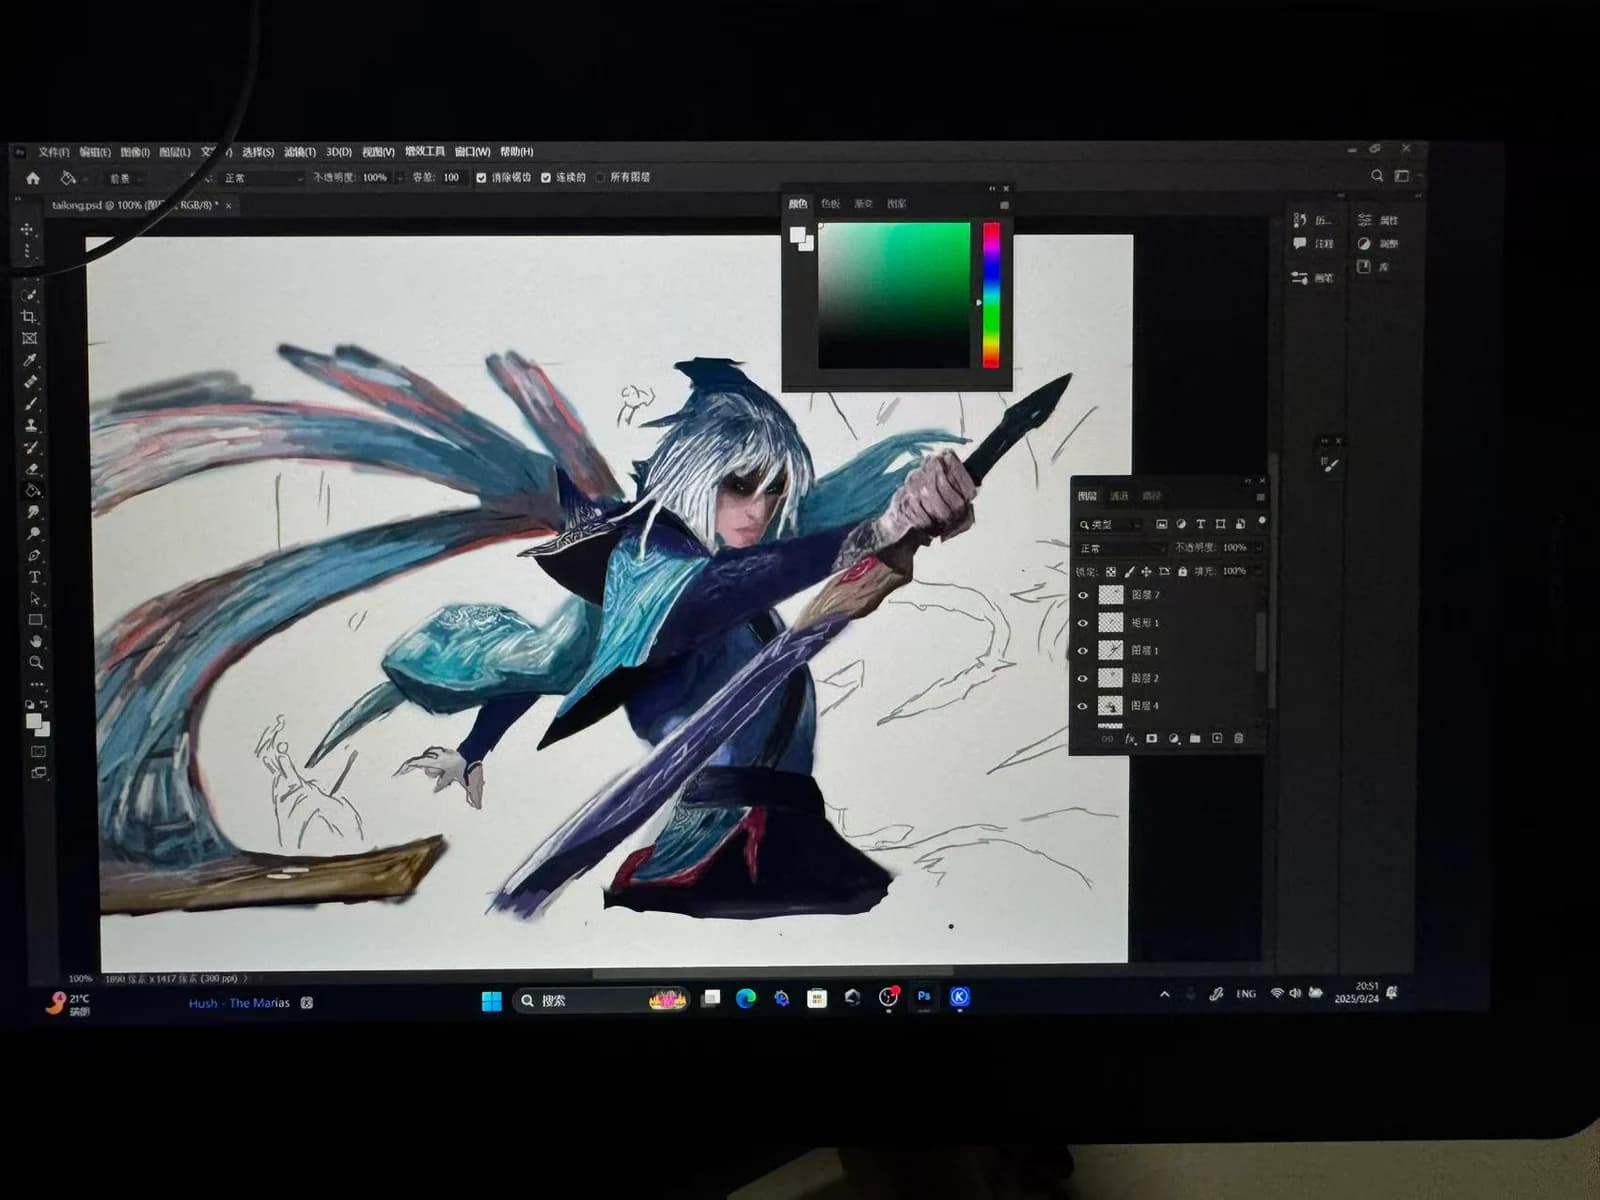Open the fill source 前景 dropdown
The height and width of the screenshot is (1200, 1600).
[x=125, y=178]
